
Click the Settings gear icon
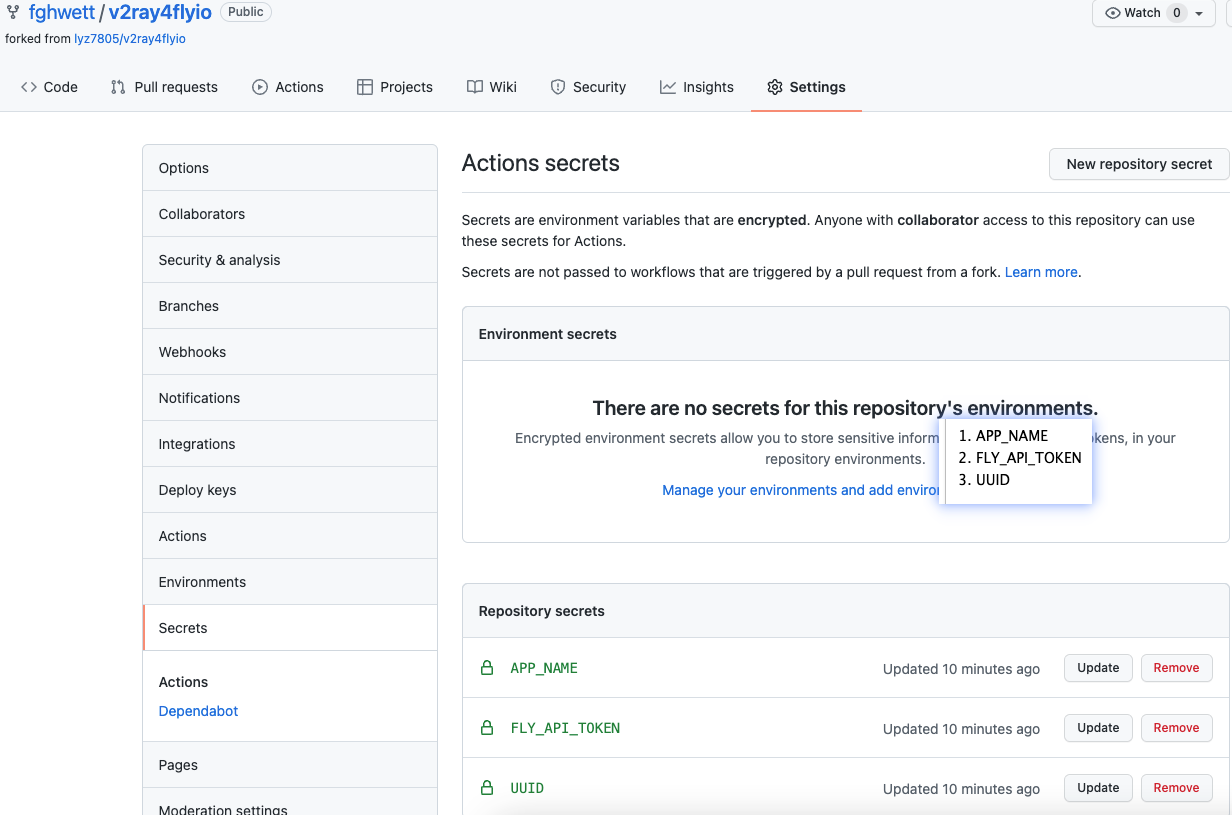(x=775, y=87)
